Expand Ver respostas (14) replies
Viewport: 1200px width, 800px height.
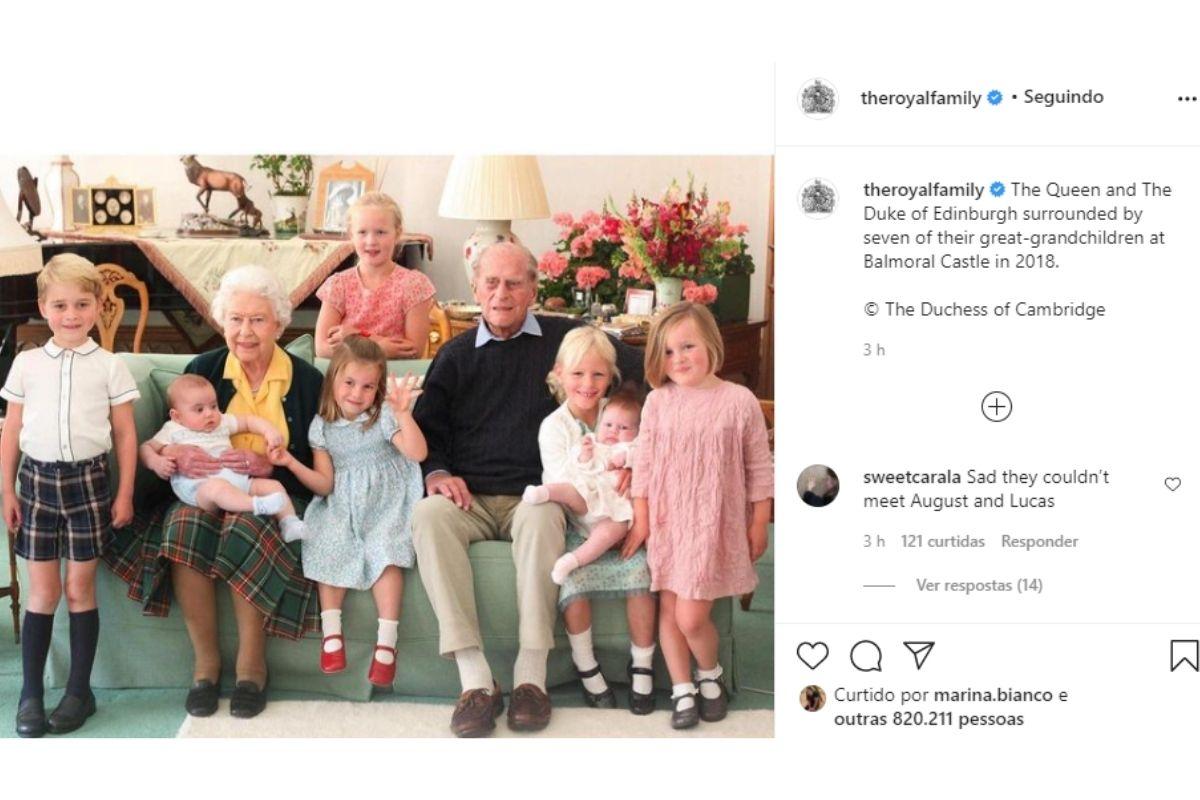point(979,585)
